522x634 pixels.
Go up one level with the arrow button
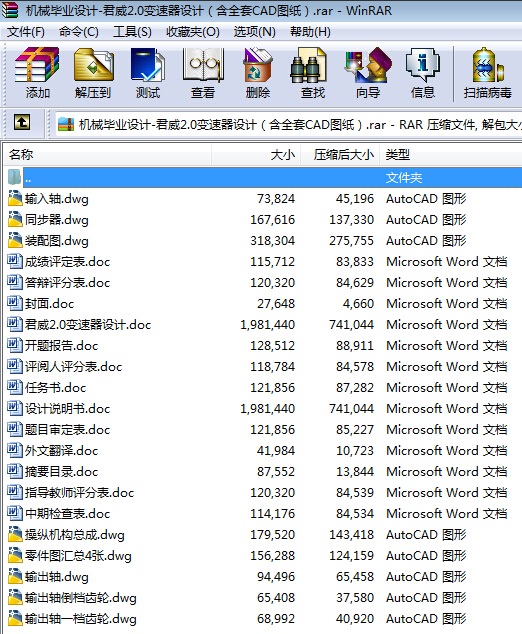22,122
